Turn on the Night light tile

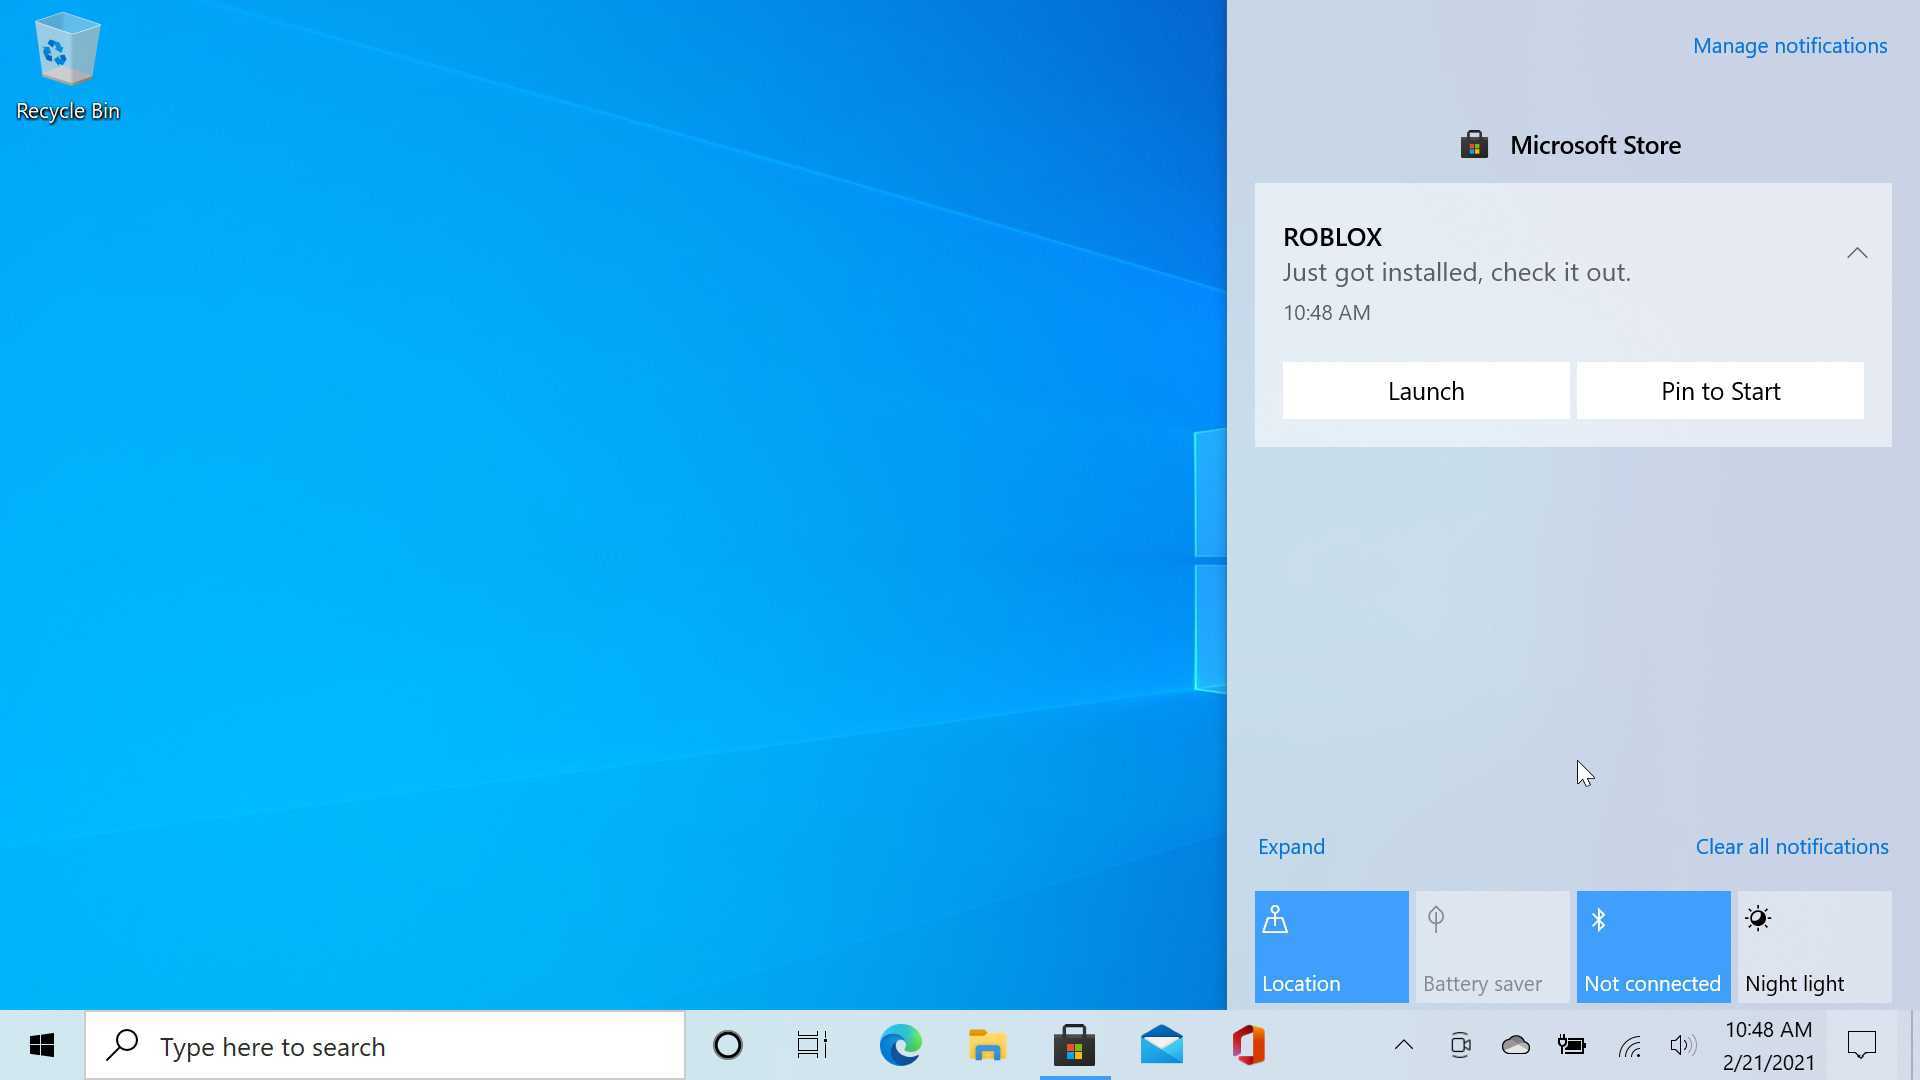tap(1814, 946)
